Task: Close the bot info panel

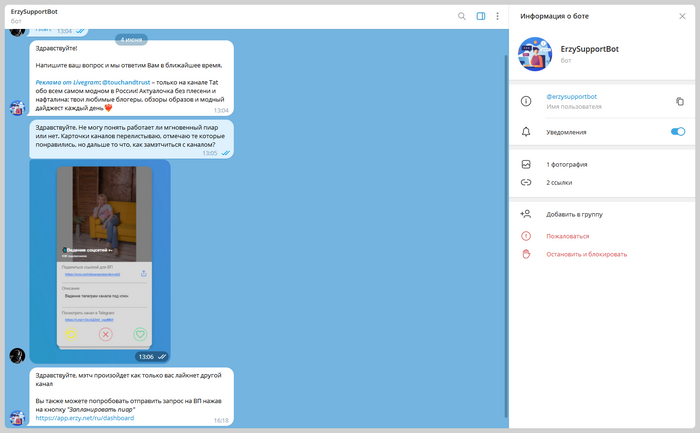Action: pos(682,16)
